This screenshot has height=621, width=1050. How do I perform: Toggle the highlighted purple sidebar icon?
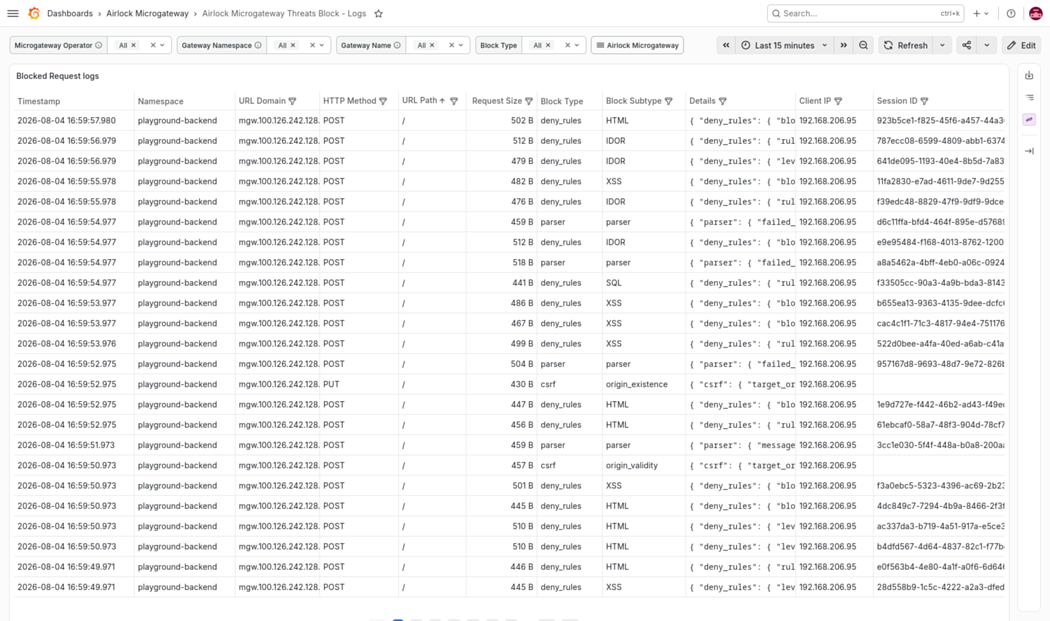tap(1029, 119)
